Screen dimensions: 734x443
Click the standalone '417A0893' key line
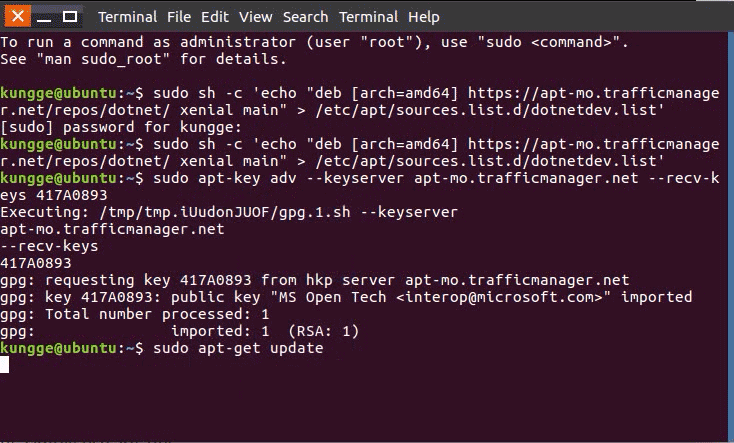[36, 263]
